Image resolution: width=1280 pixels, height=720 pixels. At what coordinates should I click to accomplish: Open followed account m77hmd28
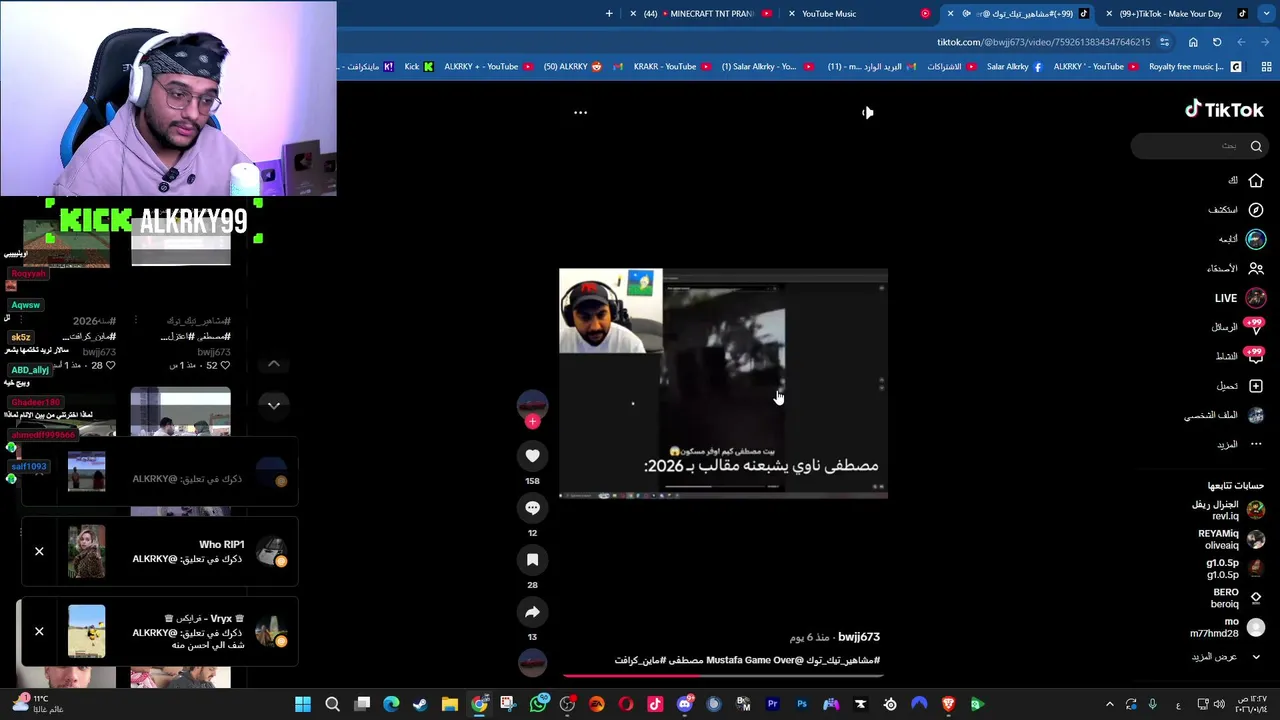1226,627
